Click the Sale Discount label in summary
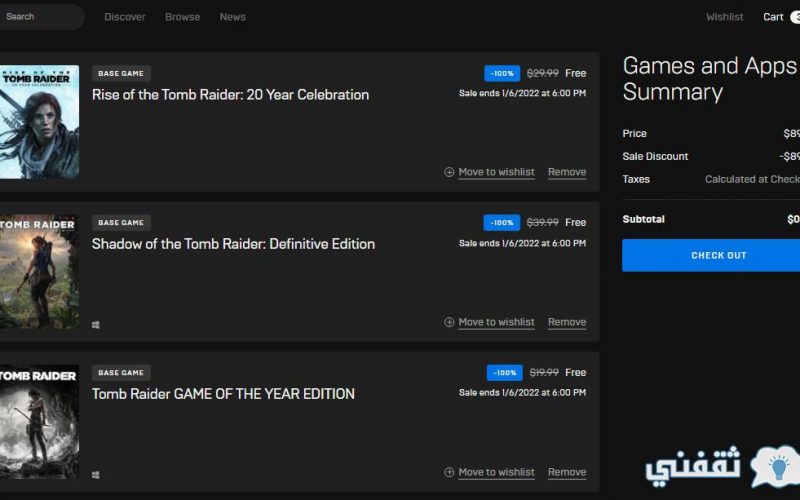The width and height of the screenshot is (800, 500). click(x=655, y=156)
